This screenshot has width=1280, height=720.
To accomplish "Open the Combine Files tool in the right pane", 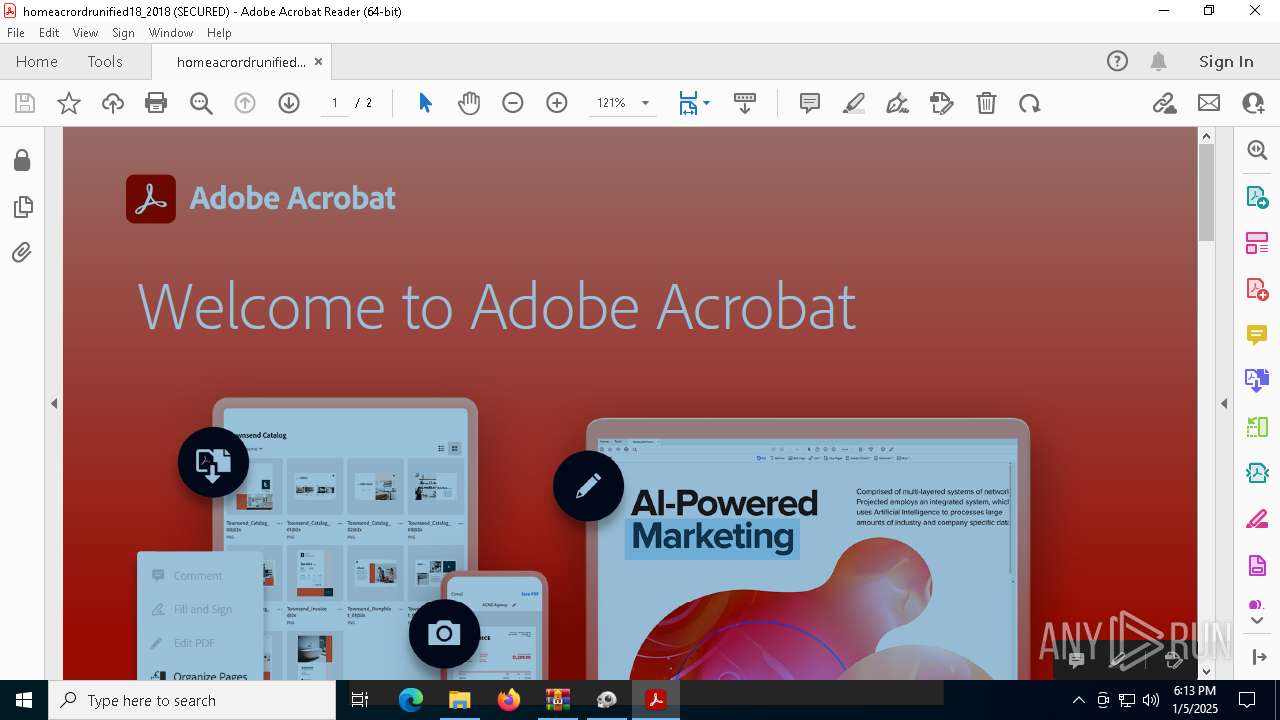I will point(1257,381).
